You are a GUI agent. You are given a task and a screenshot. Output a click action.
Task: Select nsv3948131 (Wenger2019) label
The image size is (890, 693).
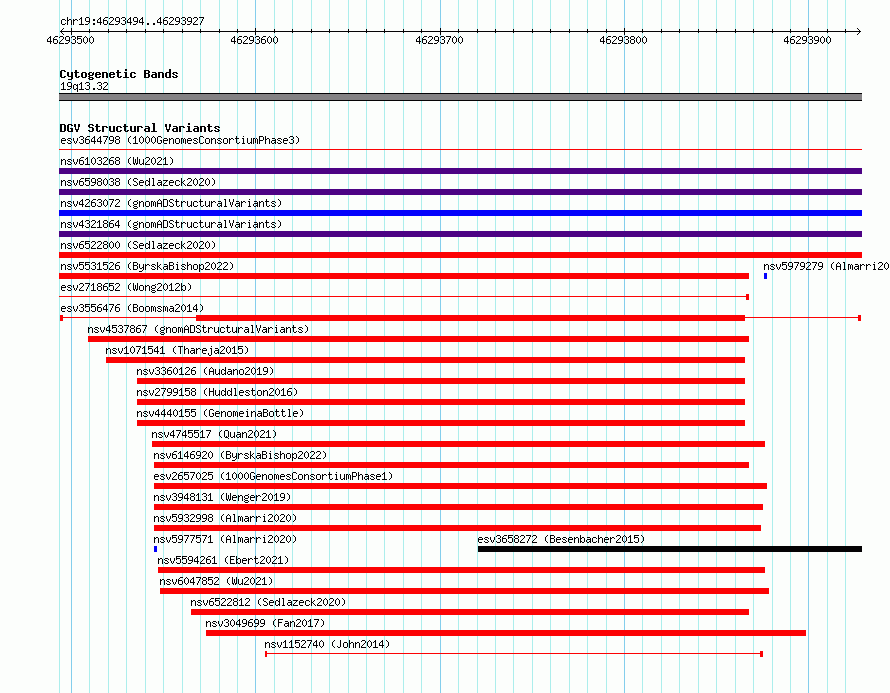click(x=222, y=497)
